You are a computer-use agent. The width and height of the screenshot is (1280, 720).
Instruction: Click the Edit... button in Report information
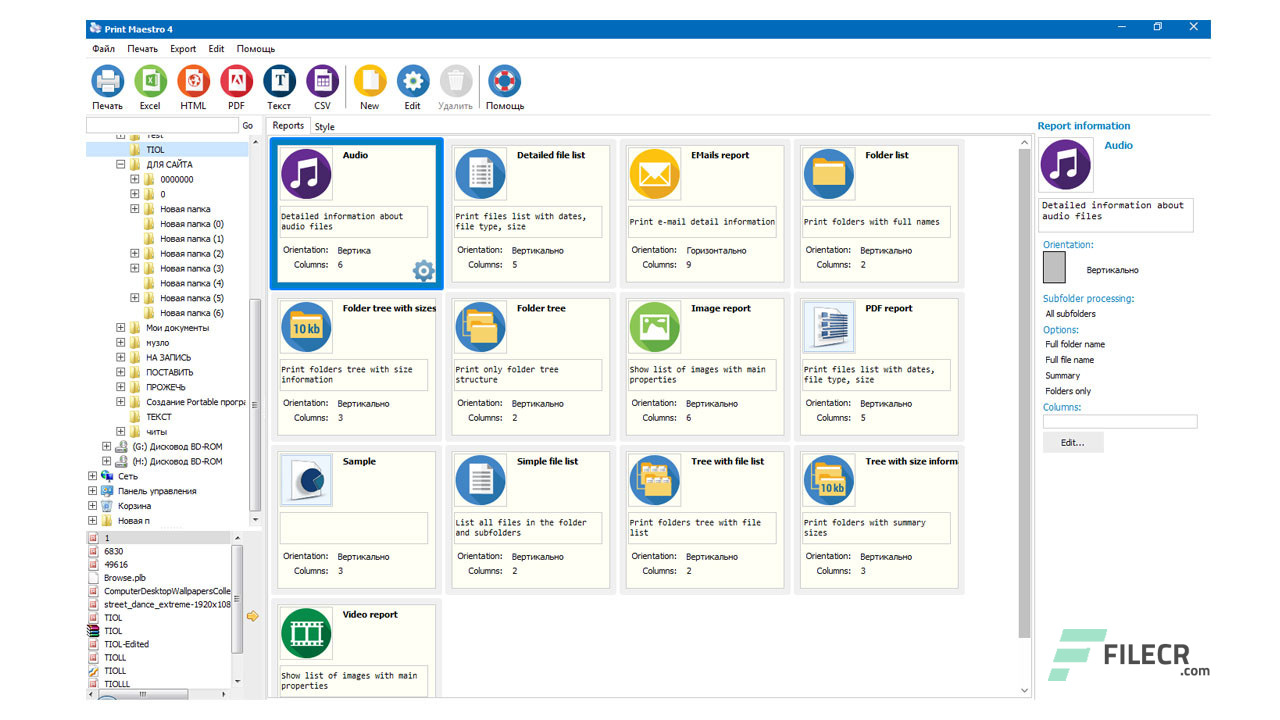[x=1073, y=442]
